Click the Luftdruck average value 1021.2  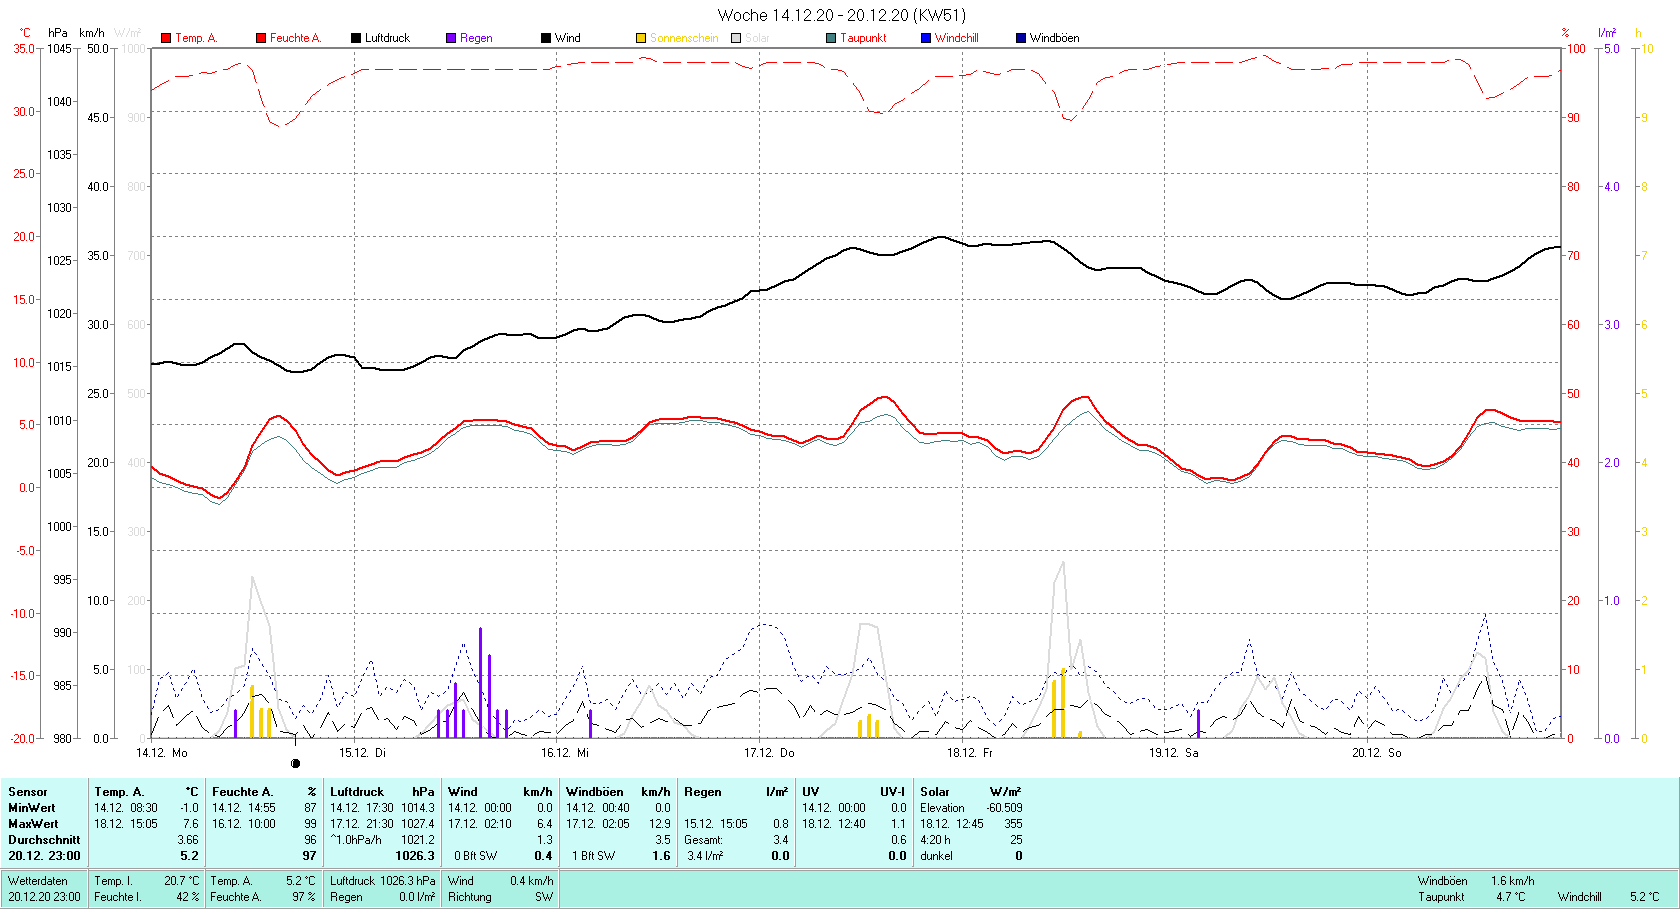click(x=418, y=839)
